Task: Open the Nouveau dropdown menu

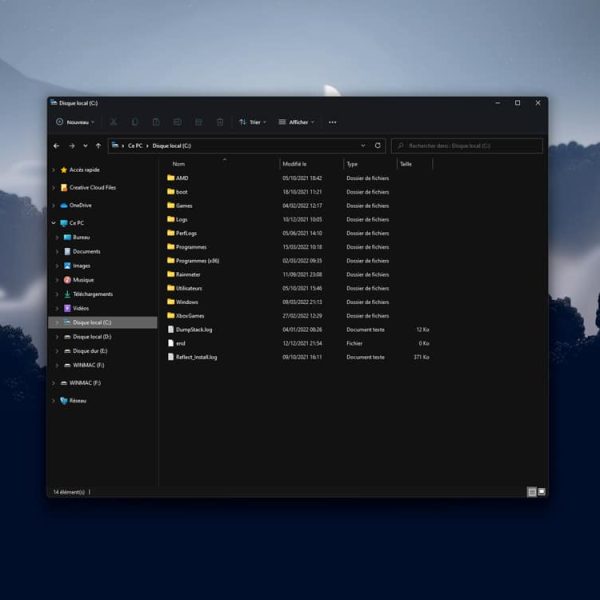Action: coord(75,122)
